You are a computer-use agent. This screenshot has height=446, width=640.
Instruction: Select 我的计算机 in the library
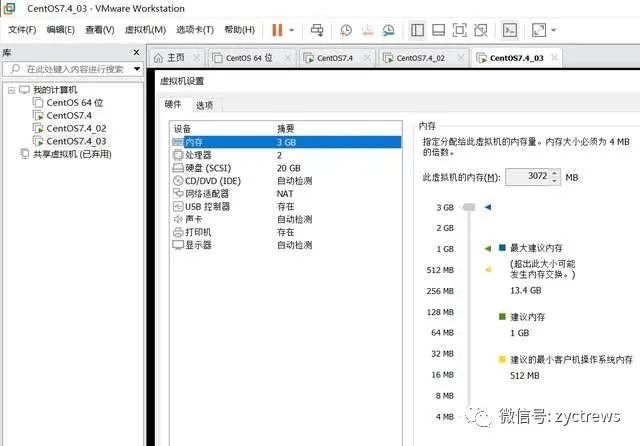point(55,90)
